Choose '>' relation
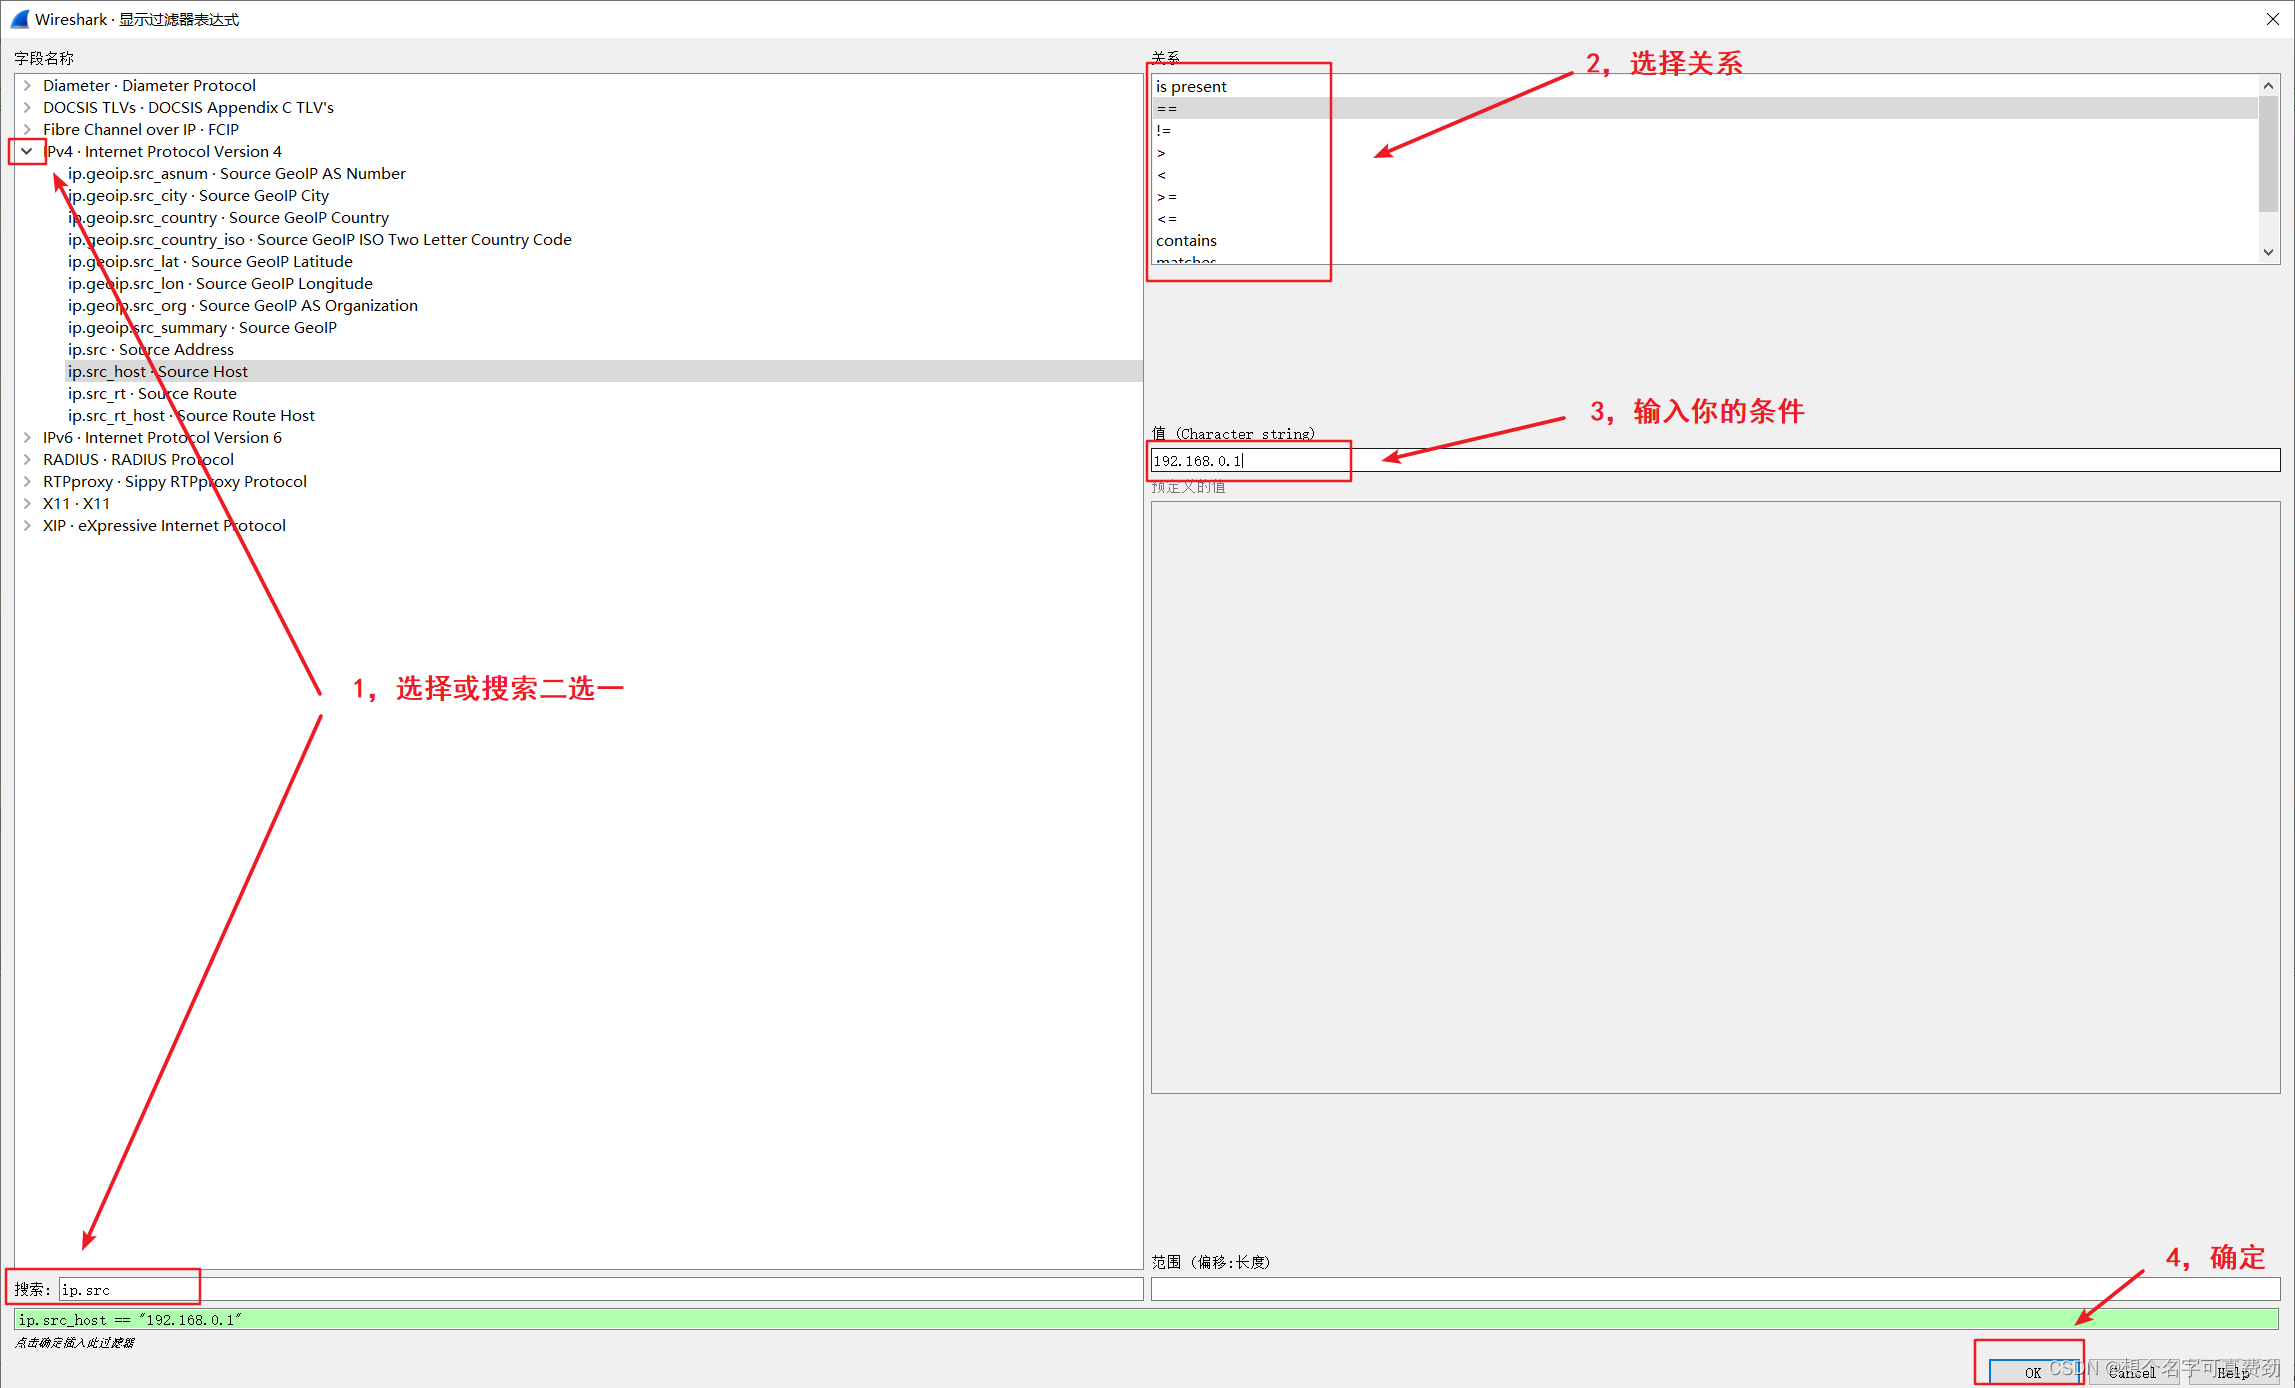The height and width of the screenshot is (1388, 2295). [1705, 153]
